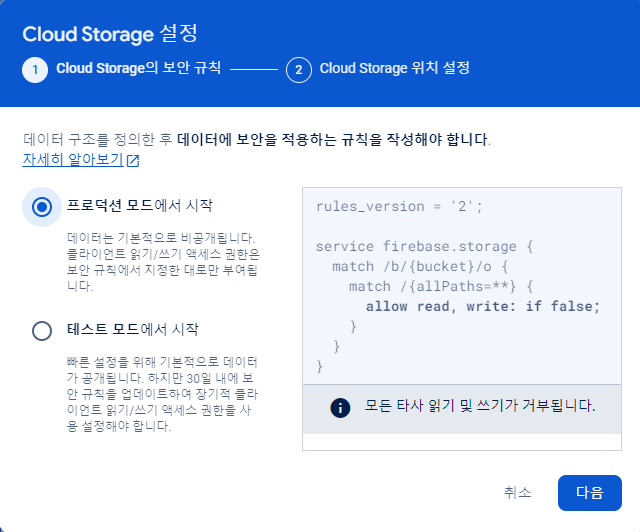Click the production mode description text
Screen dimensions: 640x532
click(x=147, y=265)
